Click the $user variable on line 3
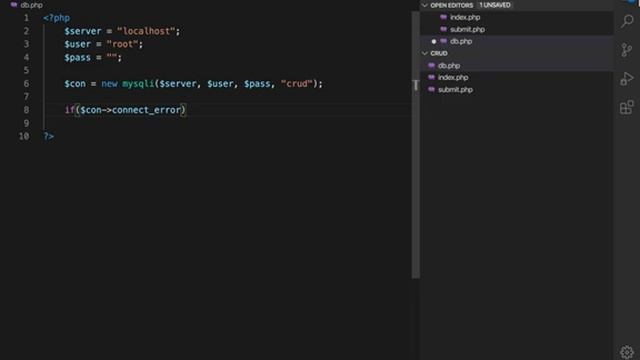Screen dimensions: 640x360 [x=78, y=44]
